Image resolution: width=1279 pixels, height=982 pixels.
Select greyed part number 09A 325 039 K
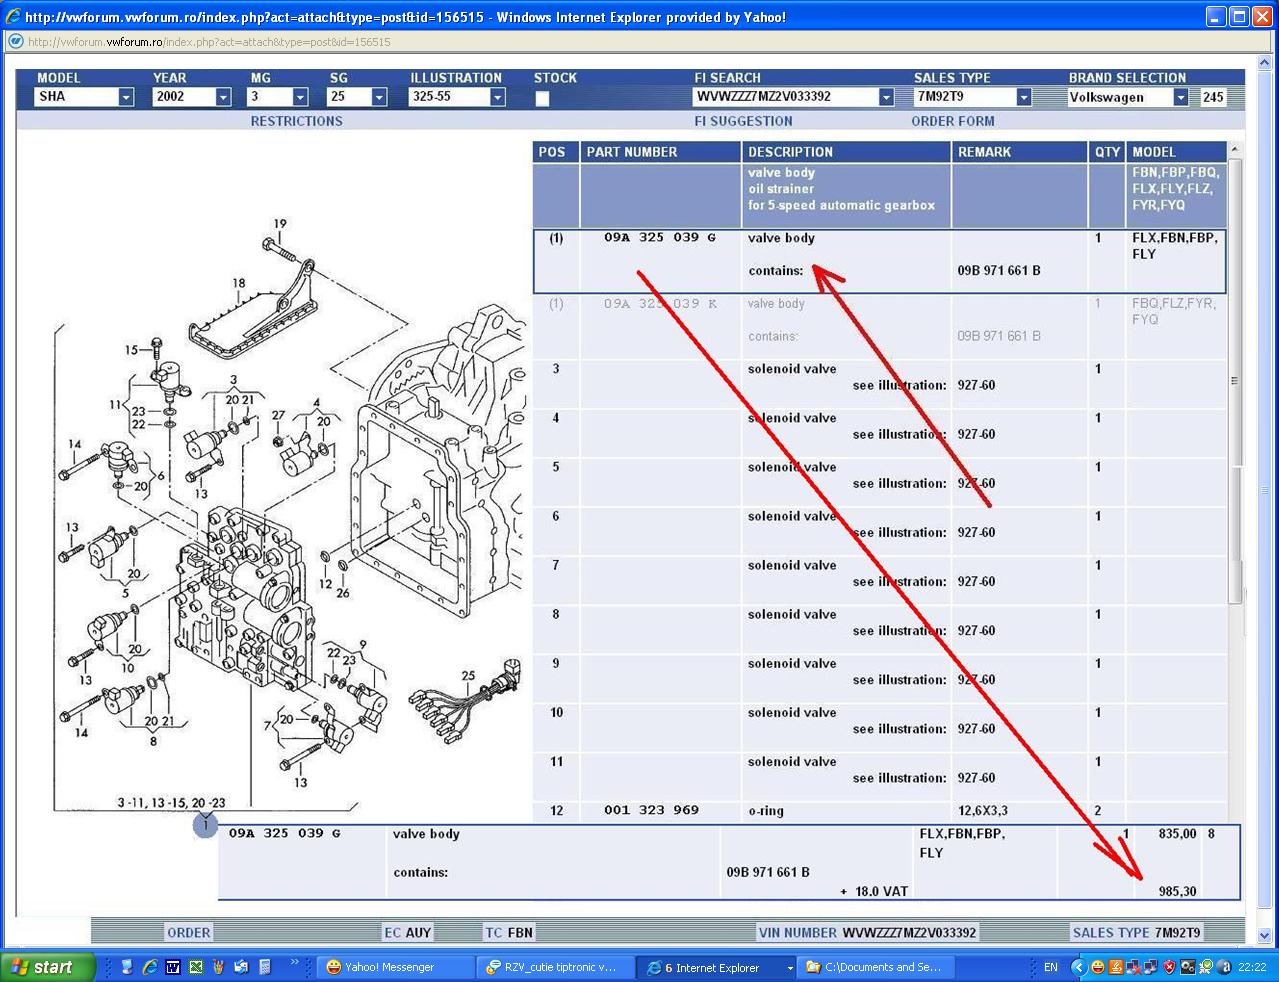coord(660,304)
